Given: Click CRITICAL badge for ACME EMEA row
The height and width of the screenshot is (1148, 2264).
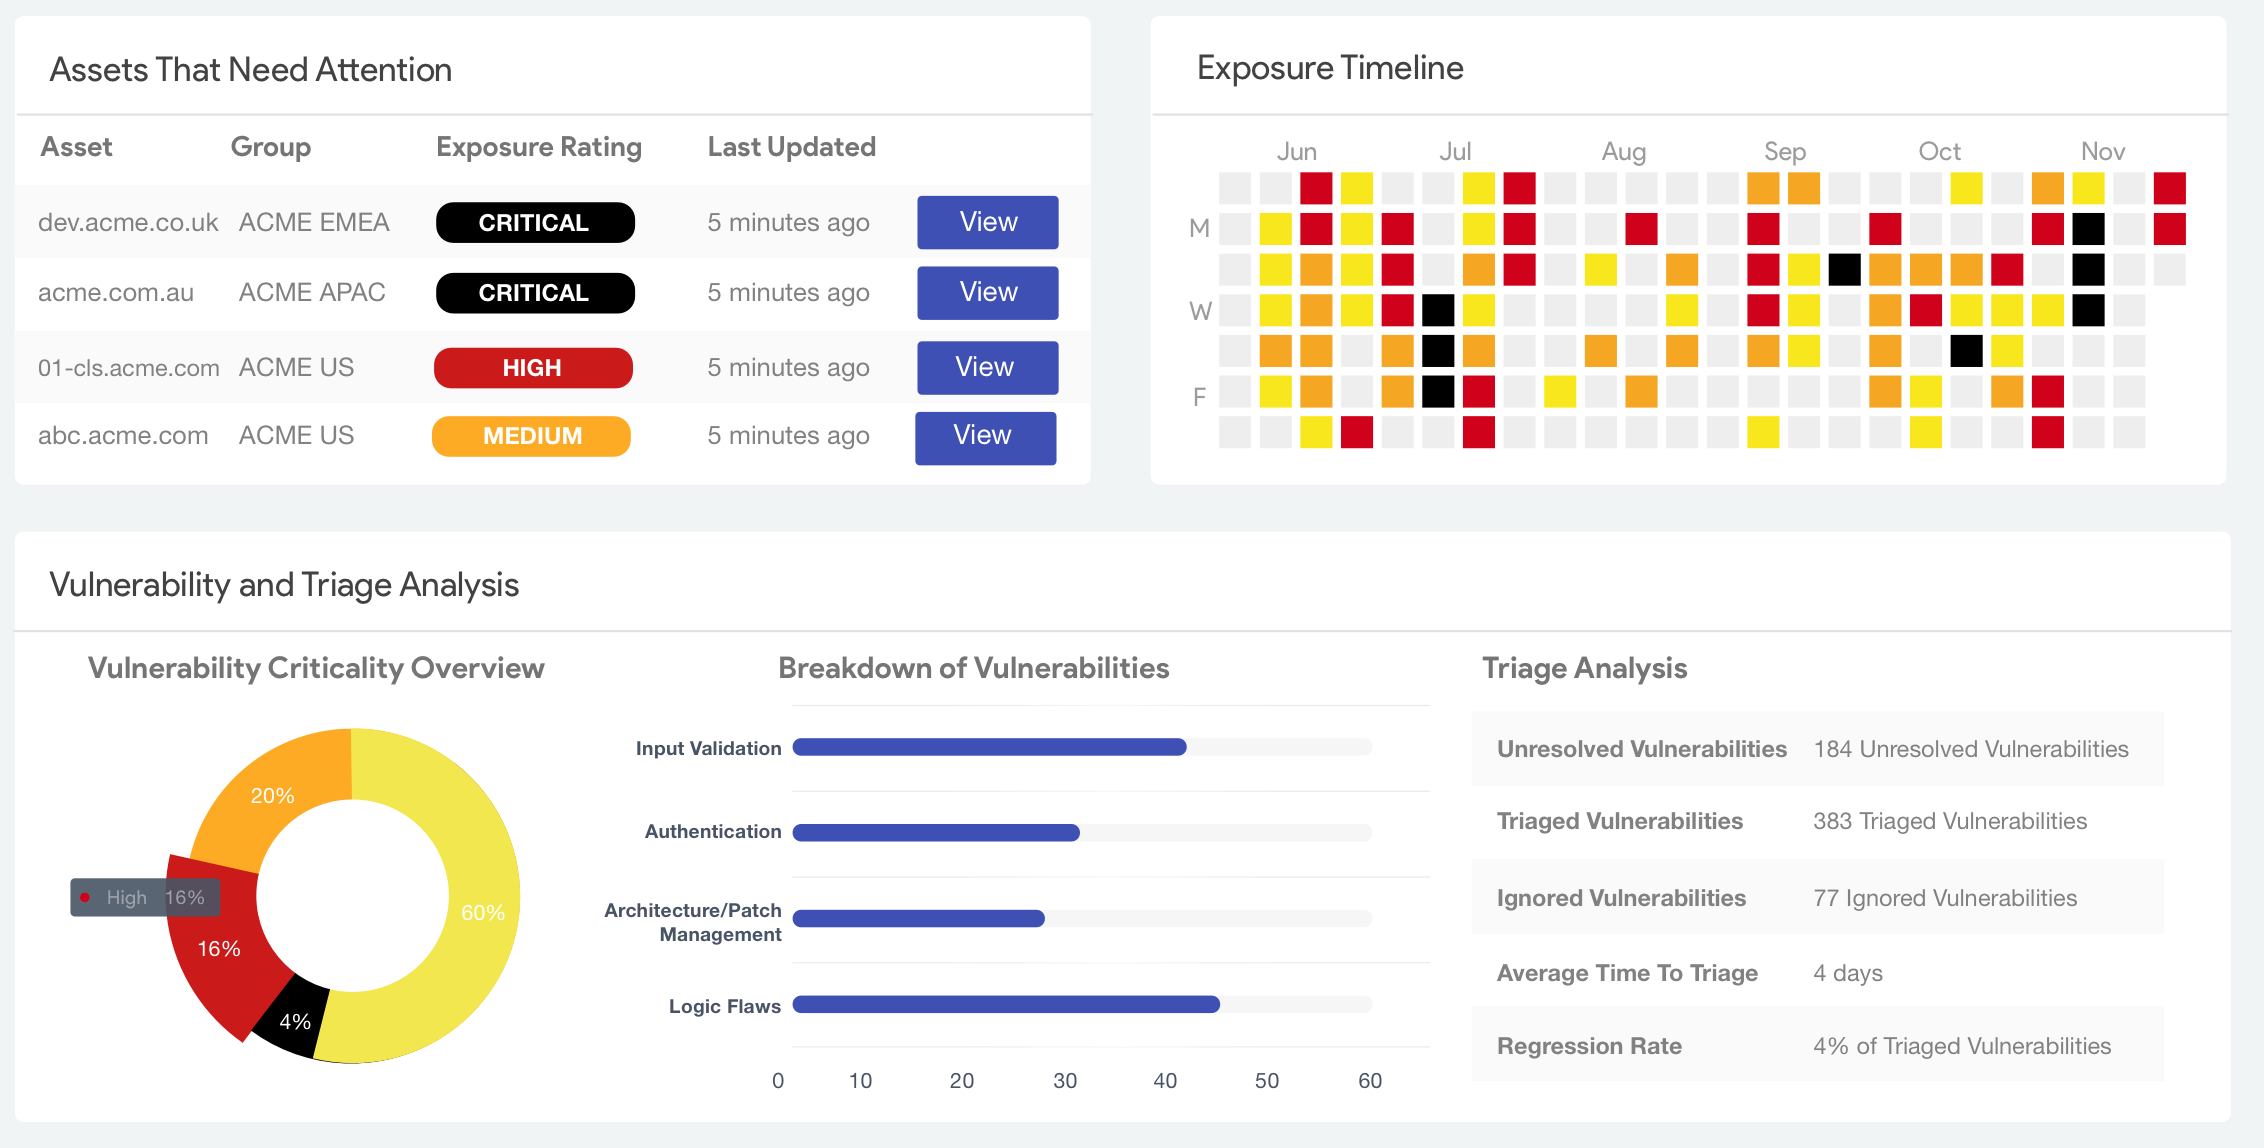Looking at the screenshot, I should point(535,222).
